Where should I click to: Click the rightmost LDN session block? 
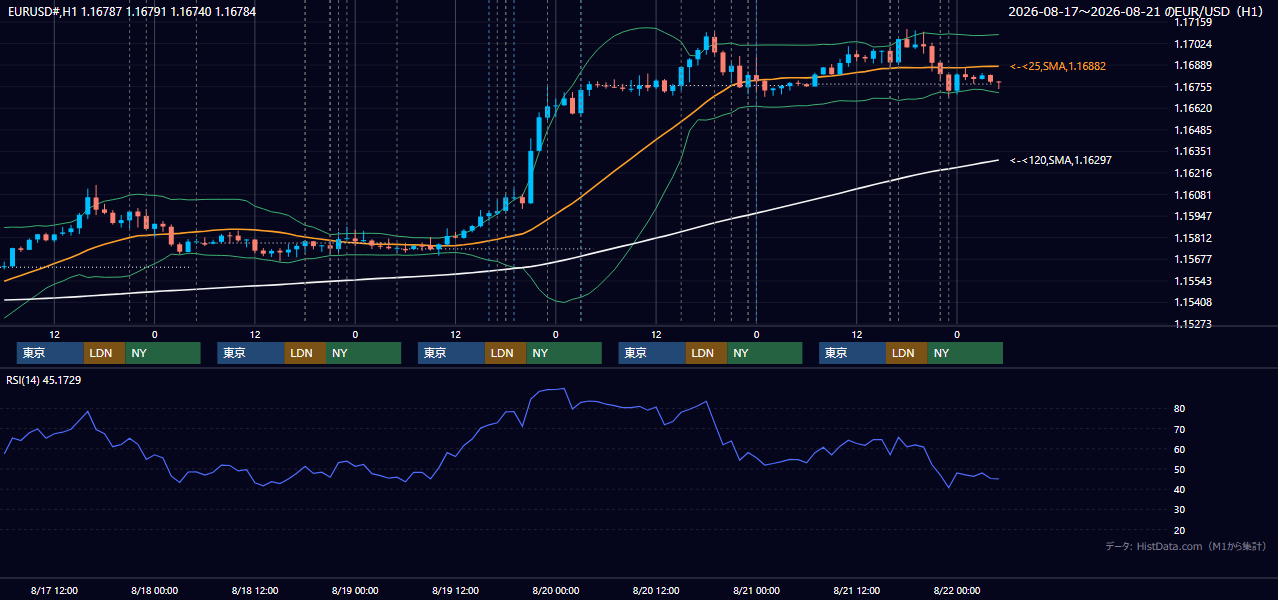[906, 353]
